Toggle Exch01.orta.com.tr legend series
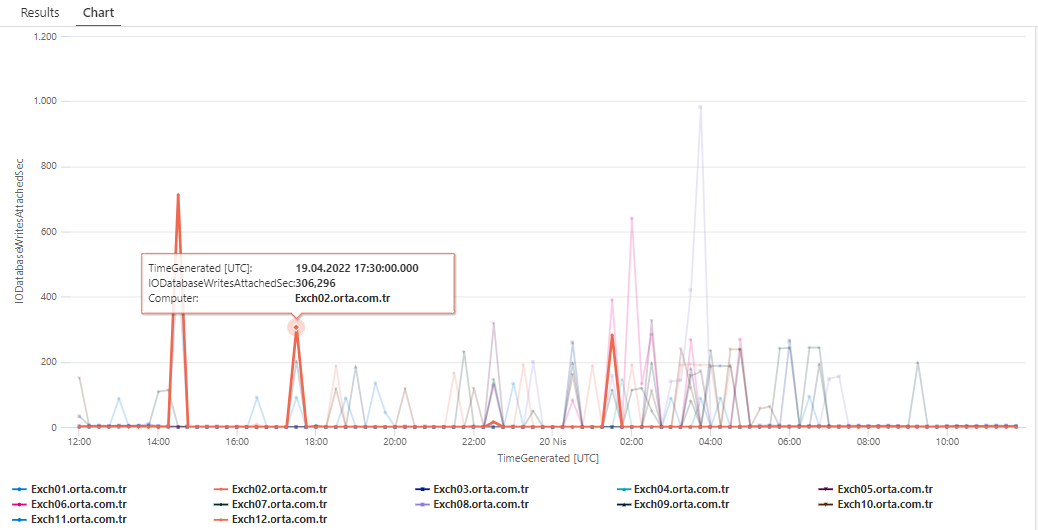Image resolution: width=1038 pixels, height=530 pixels. click(70, 490)
